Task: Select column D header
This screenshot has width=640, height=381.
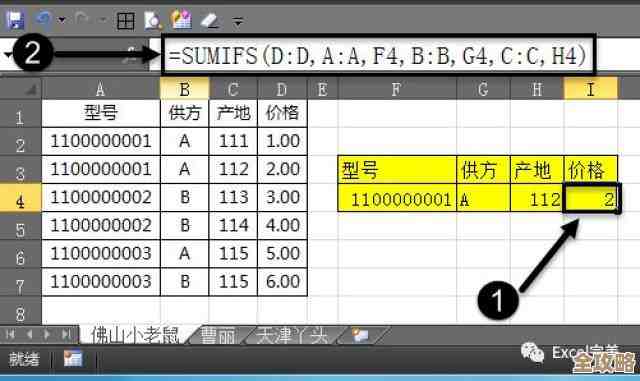Action: pyautogui.click(x=282, y=89)
